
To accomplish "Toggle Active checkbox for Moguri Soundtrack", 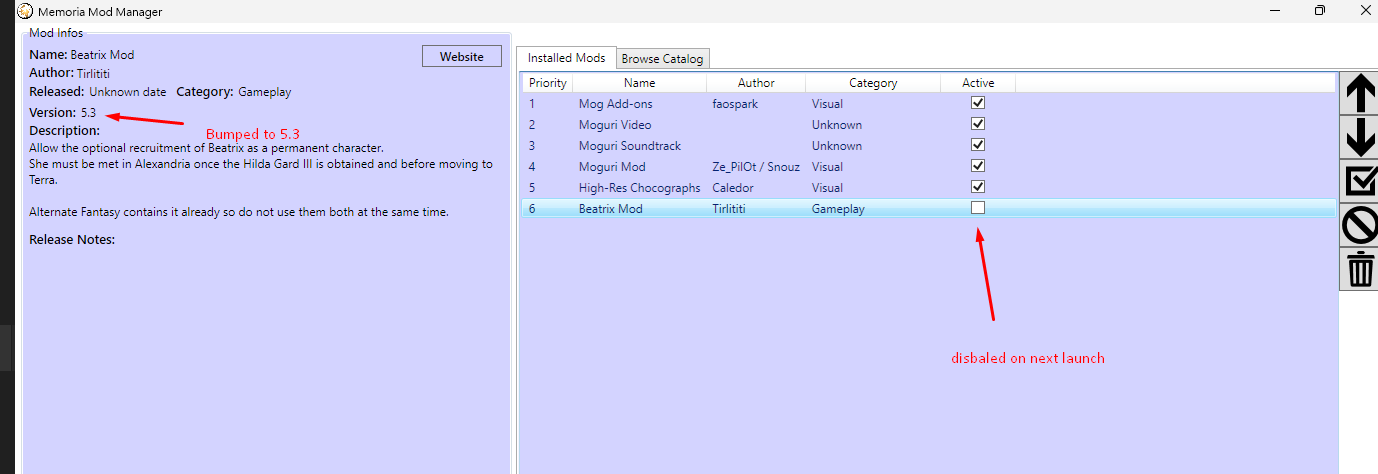I will 978,145.
